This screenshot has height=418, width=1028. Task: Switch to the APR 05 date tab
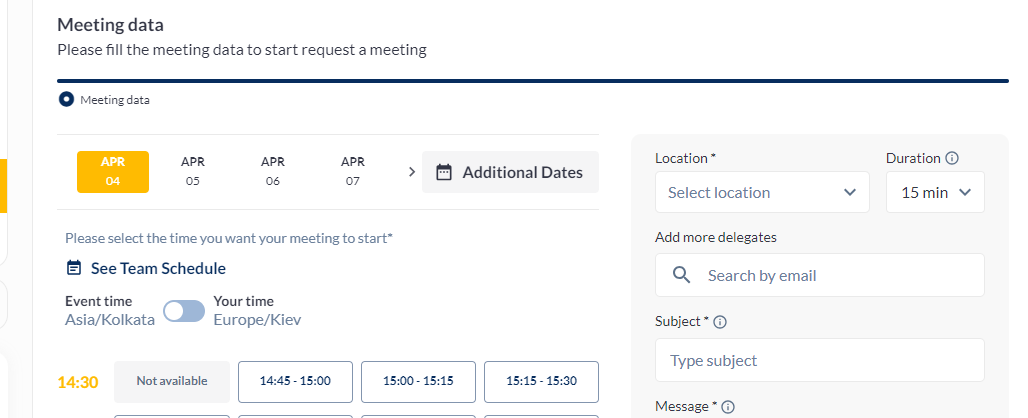click(193, 172)
